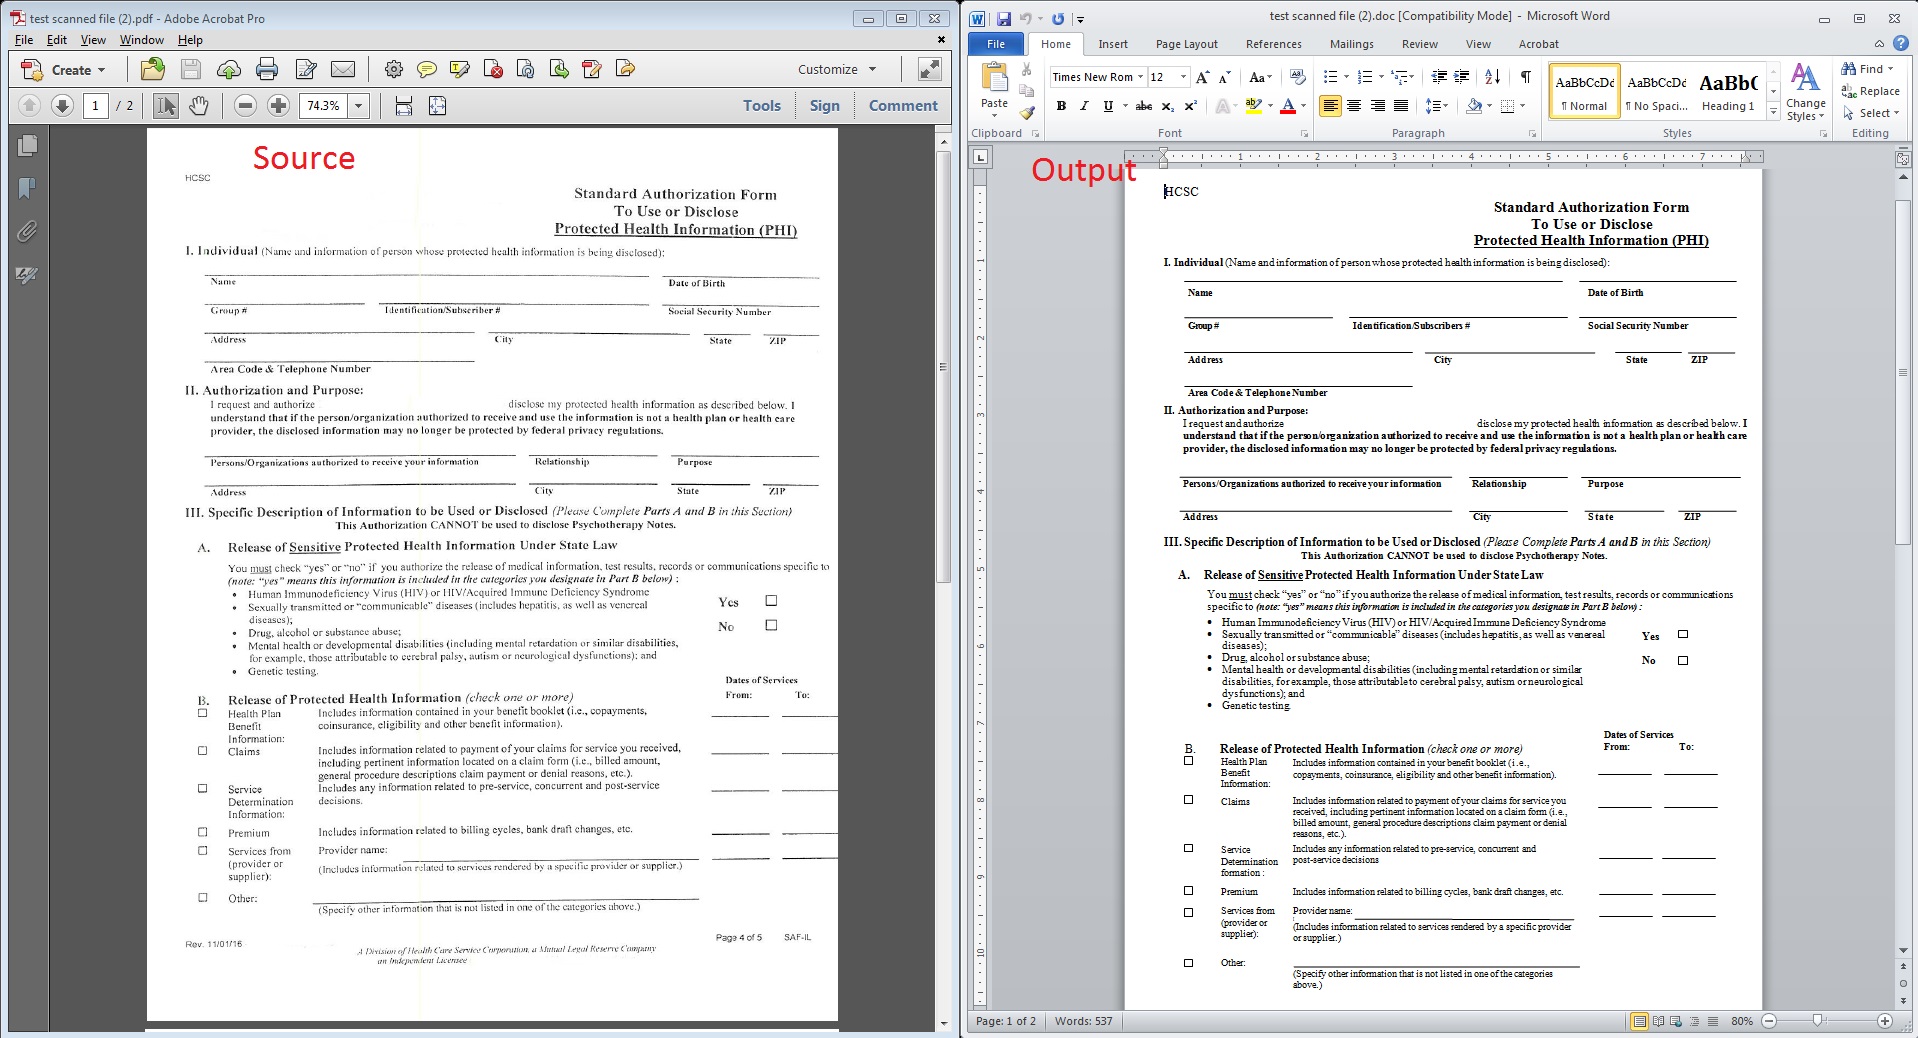Select the Hand tool in Acrobat
The width and height of the screenshot is (1918, 1038).
click(199, 106)
